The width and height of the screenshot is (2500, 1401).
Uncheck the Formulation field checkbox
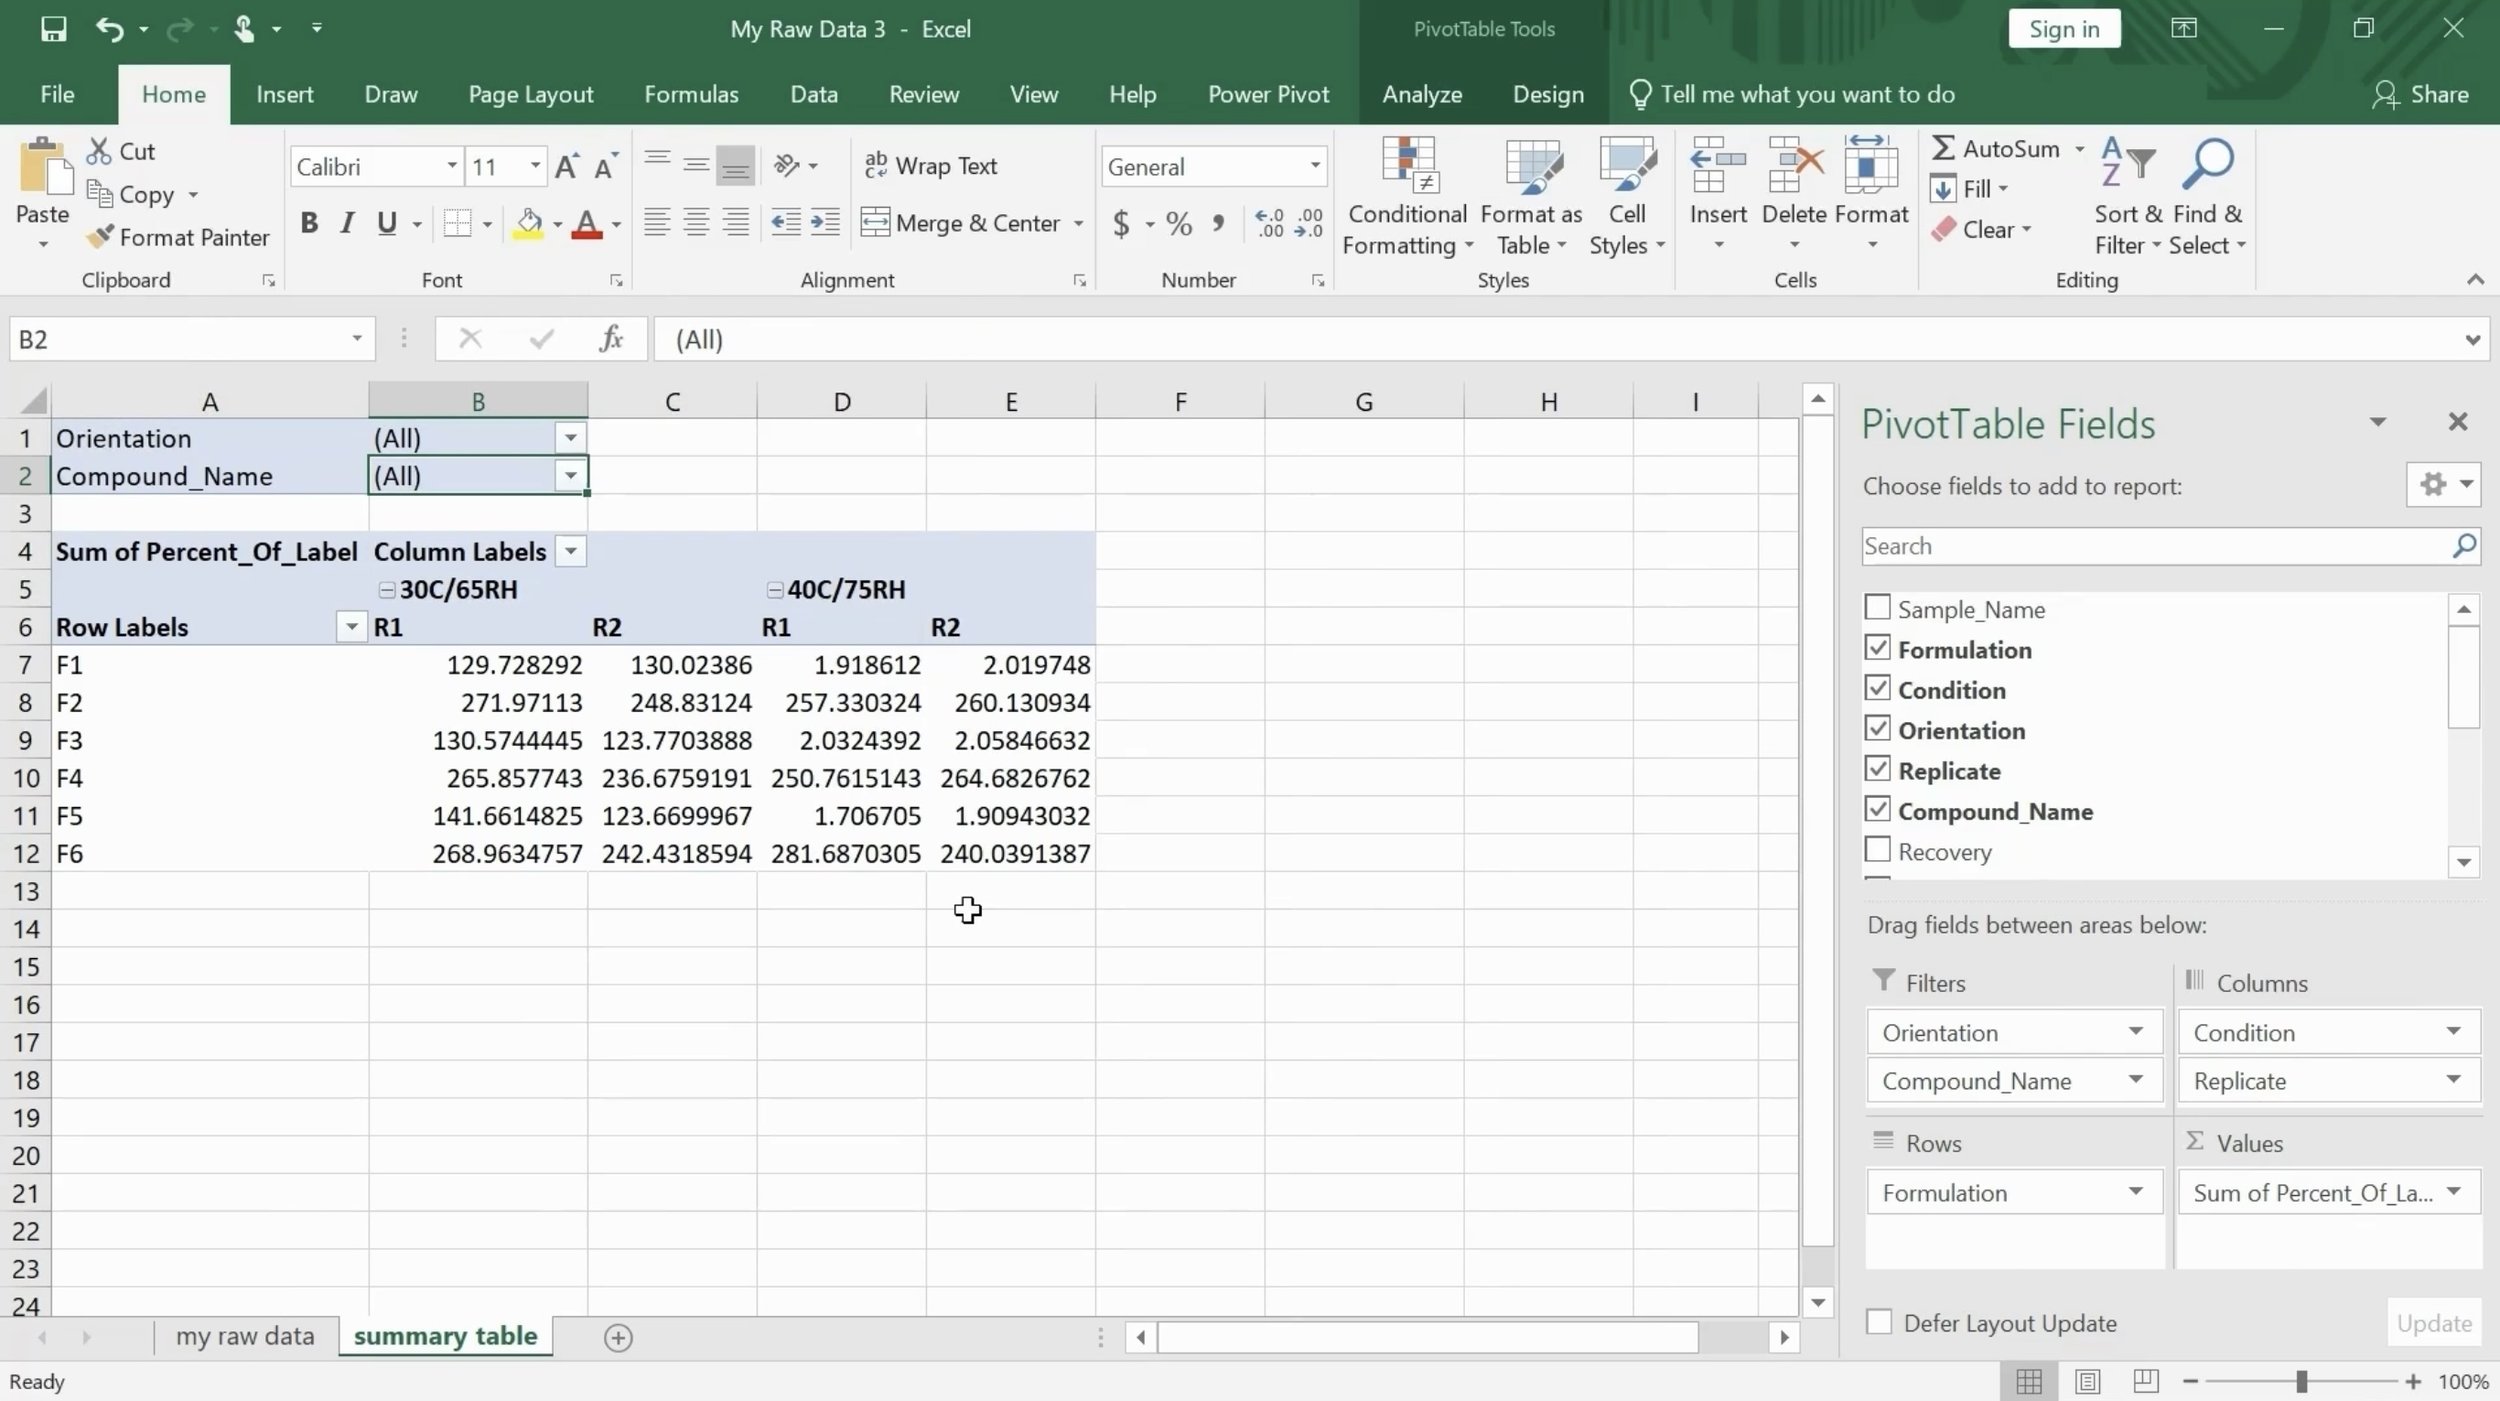1877,648
